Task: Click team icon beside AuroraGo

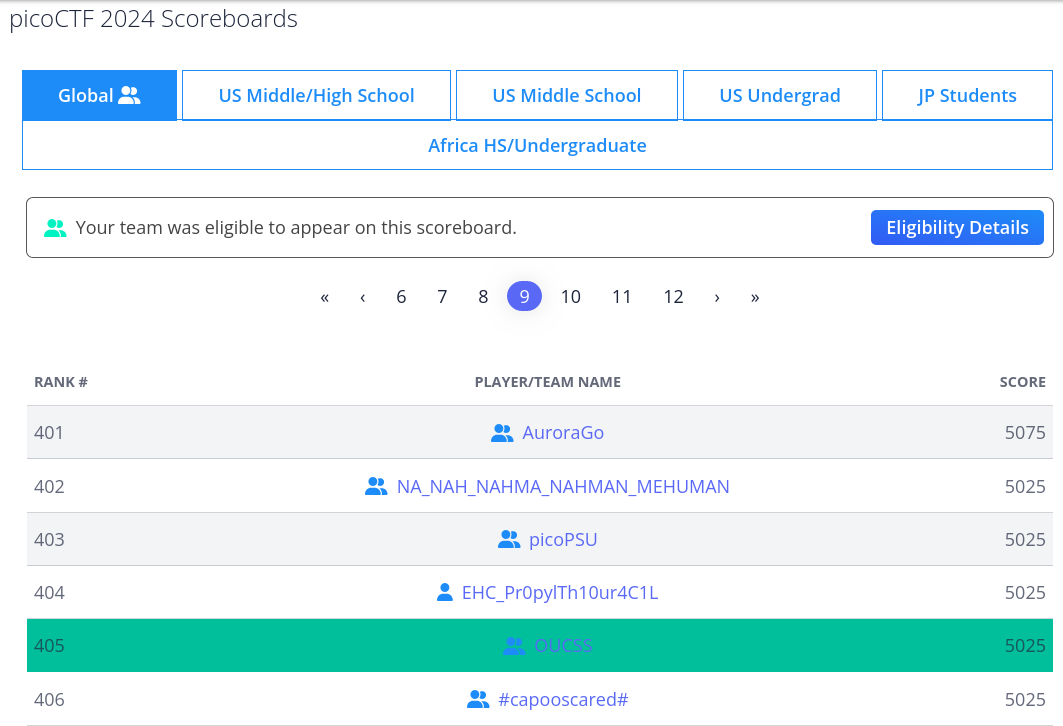Action: [x=502, y=433]
